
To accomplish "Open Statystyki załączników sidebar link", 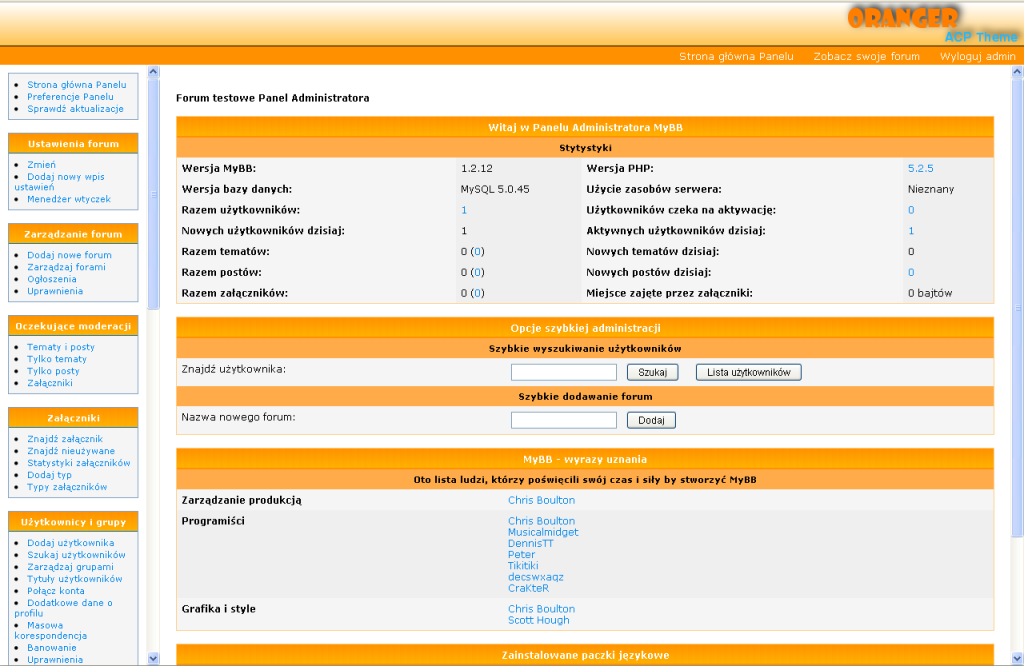I will click(x=78, y=463).
